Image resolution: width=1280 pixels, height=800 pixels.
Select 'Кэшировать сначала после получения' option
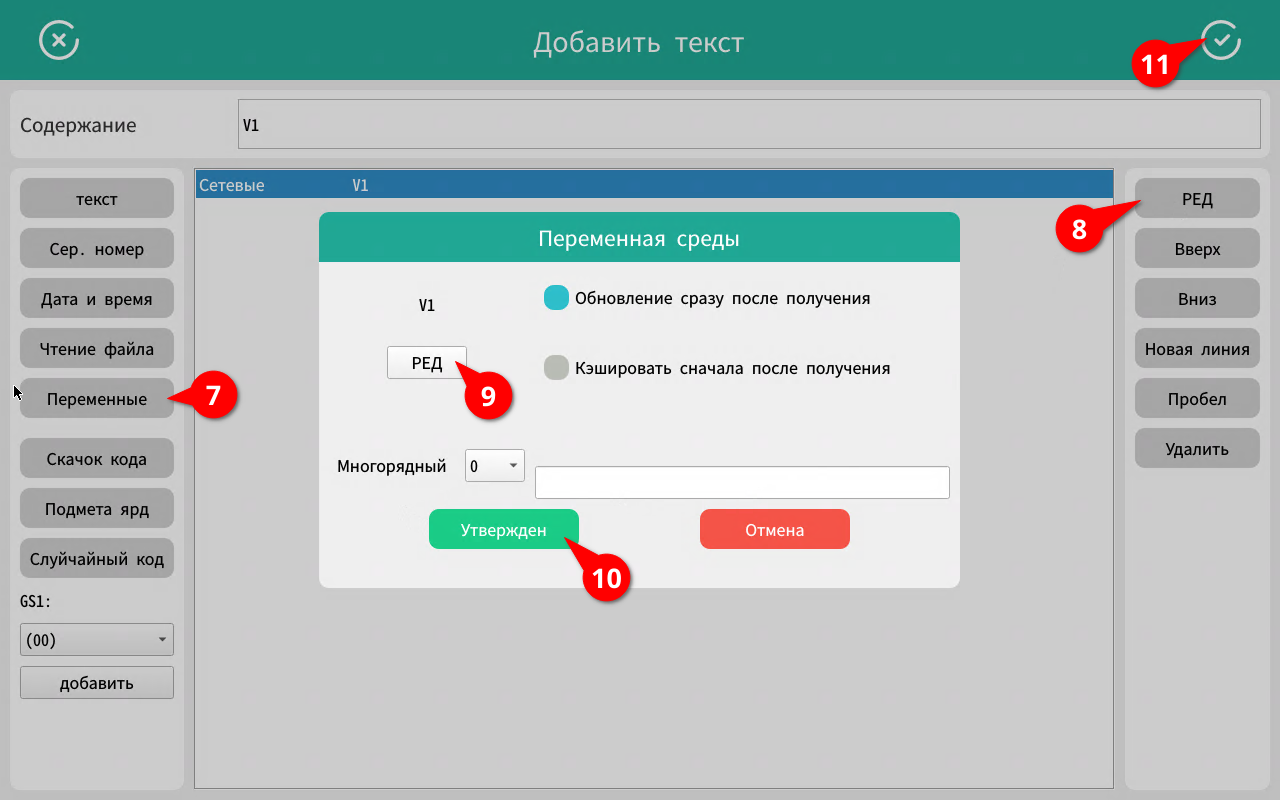click(x=556, y=368)
